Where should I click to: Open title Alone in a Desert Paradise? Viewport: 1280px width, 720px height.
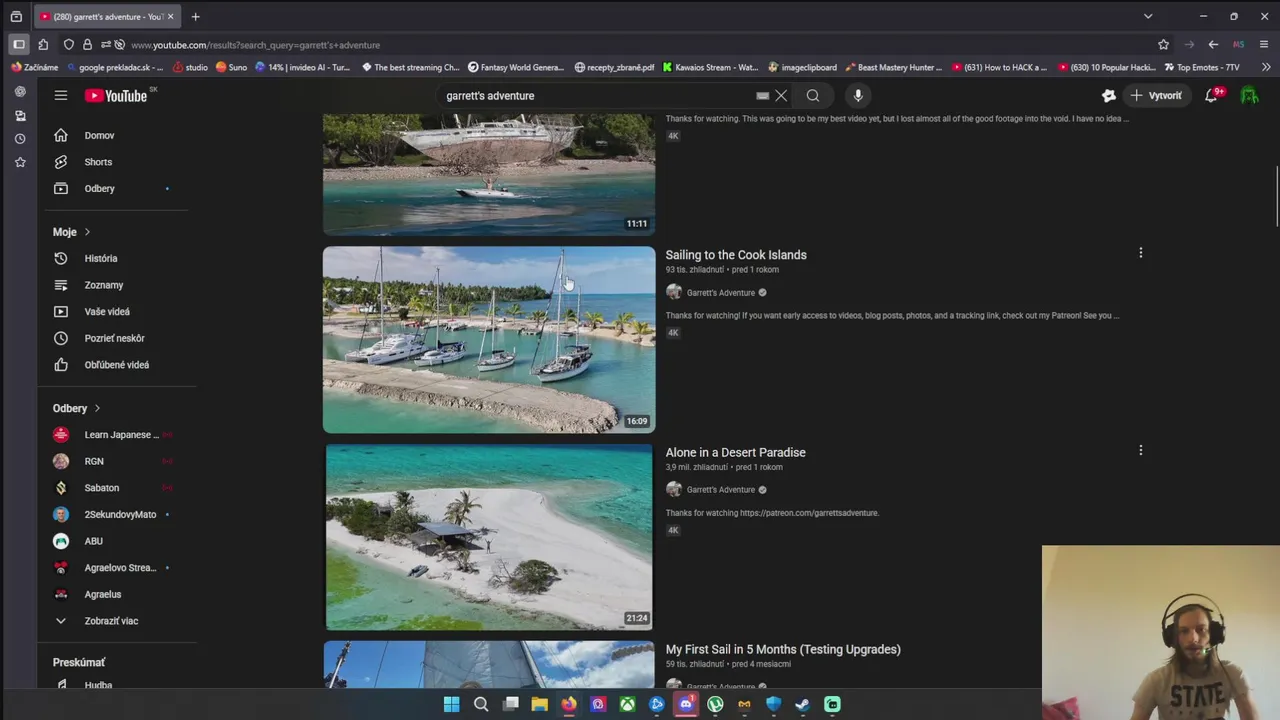(x=736, y=452)
